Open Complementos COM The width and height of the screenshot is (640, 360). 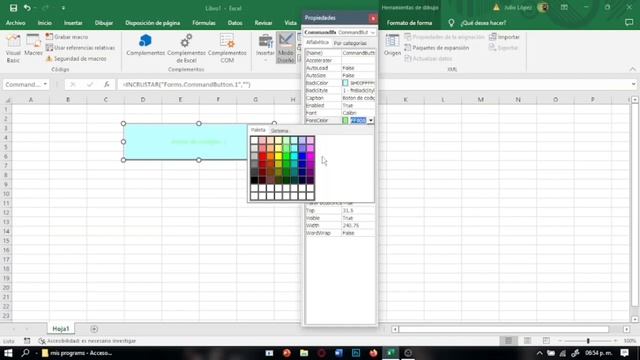coord(227,48)
